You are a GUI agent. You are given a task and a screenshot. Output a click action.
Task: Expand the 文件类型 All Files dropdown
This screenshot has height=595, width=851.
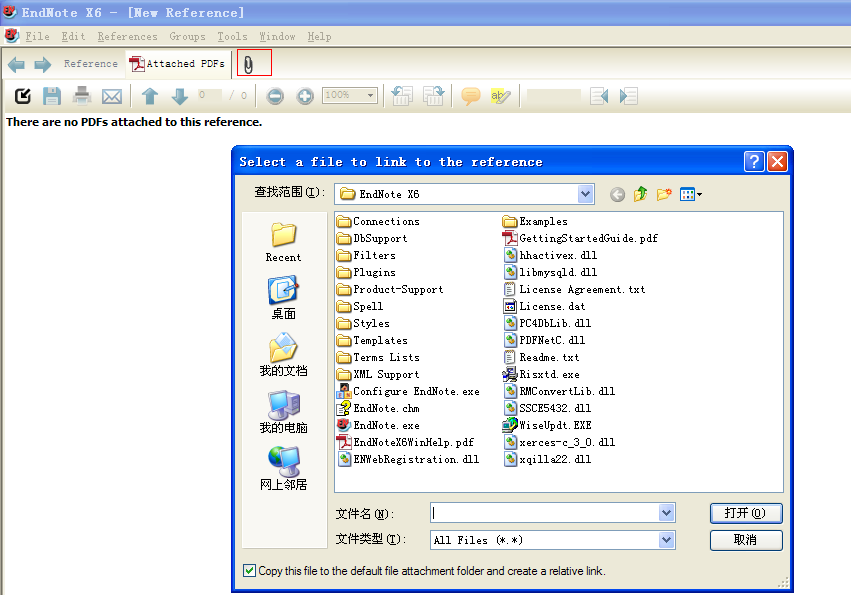[x=666, y=540]
